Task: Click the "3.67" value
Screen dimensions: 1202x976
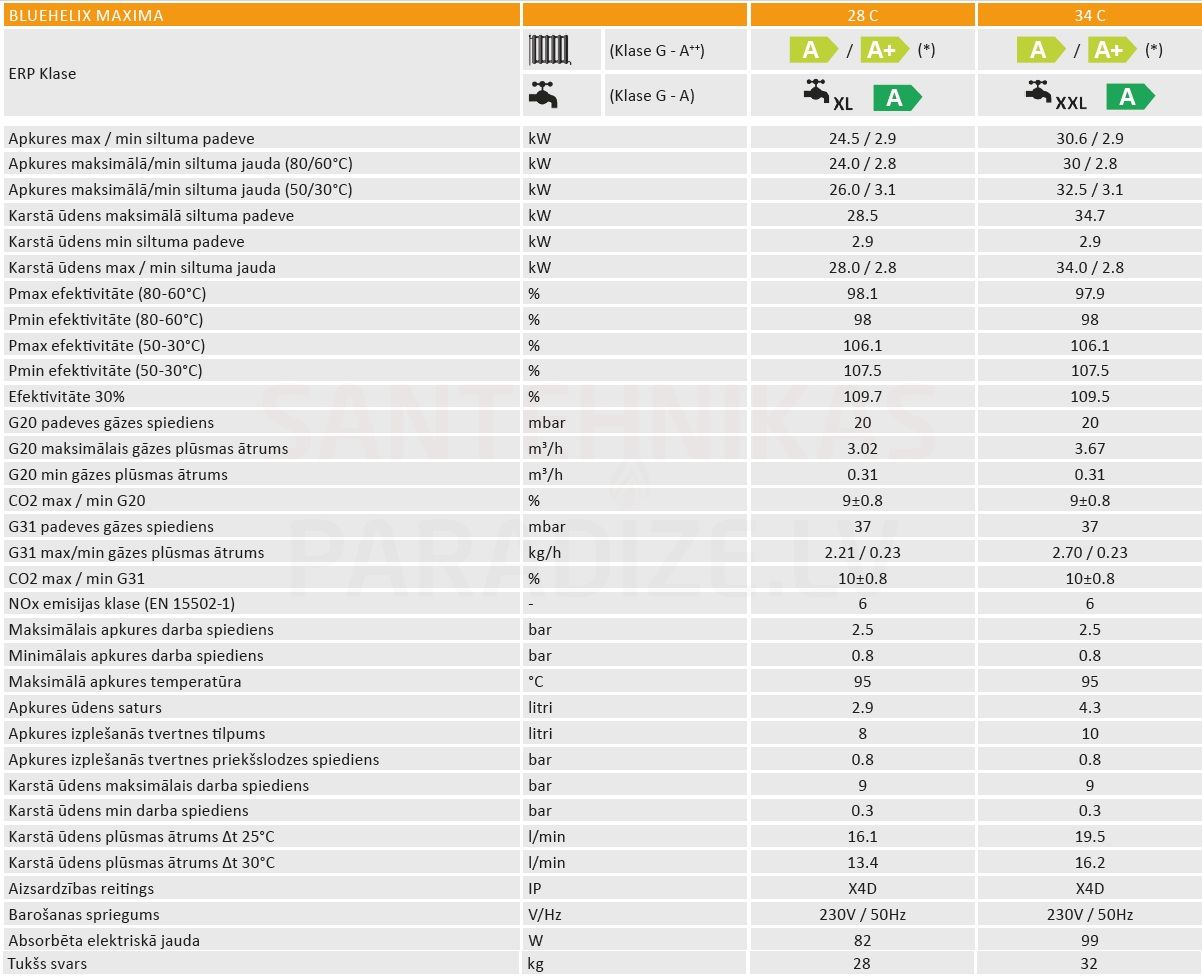Action: click(1090, 449)
